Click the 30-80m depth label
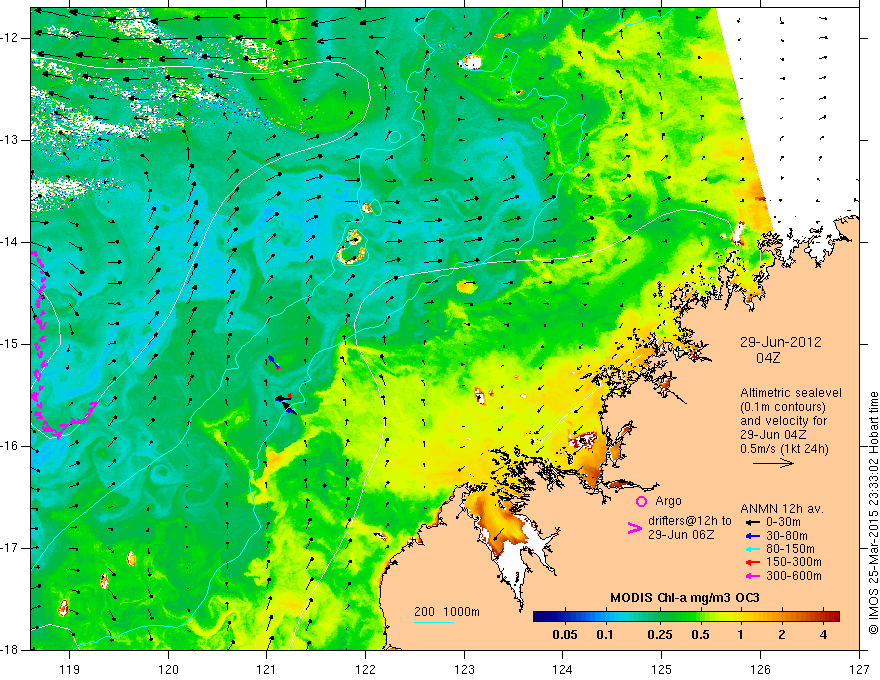880x680 pixels. pyautogui.click(x=787, y=536)
